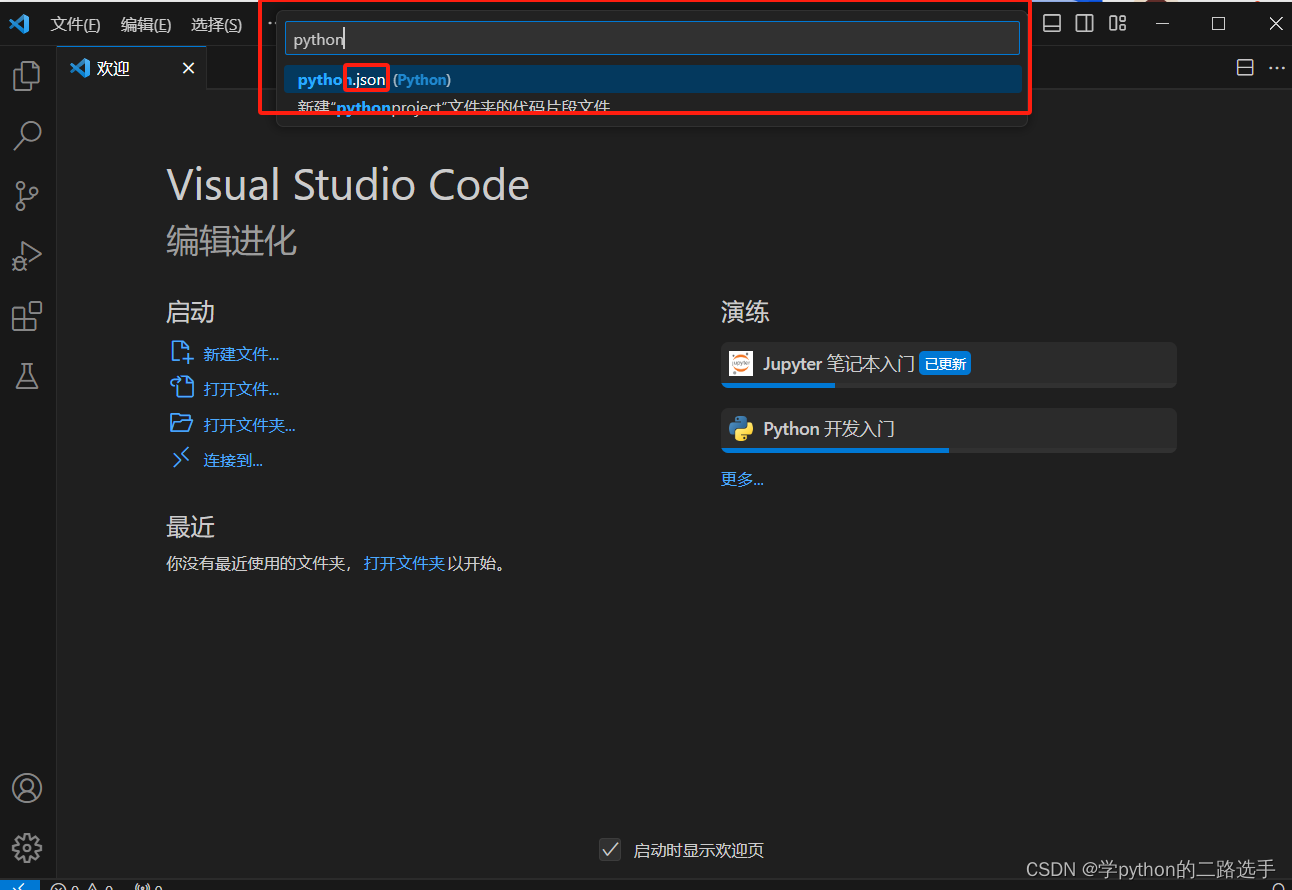Select the 欢迎 tab

click(x=113, y=67)
